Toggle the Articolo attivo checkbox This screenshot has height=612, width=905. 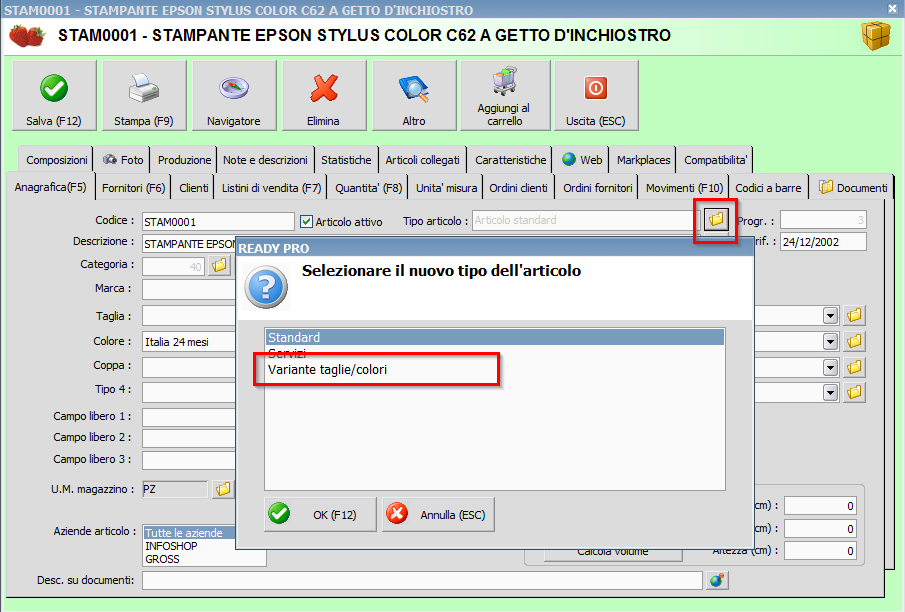click(x=306, y=221)
